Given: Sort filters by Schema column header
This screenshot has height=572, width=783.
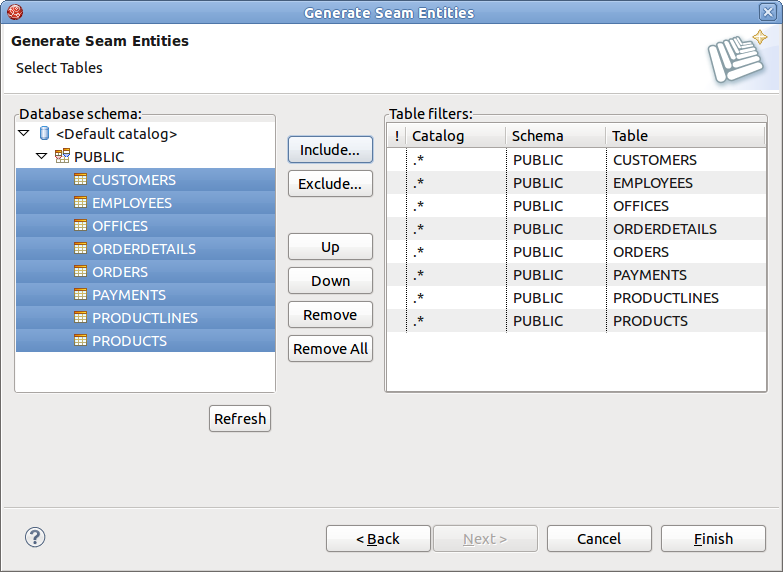Looking at the screenshot, I should (554, 136).
